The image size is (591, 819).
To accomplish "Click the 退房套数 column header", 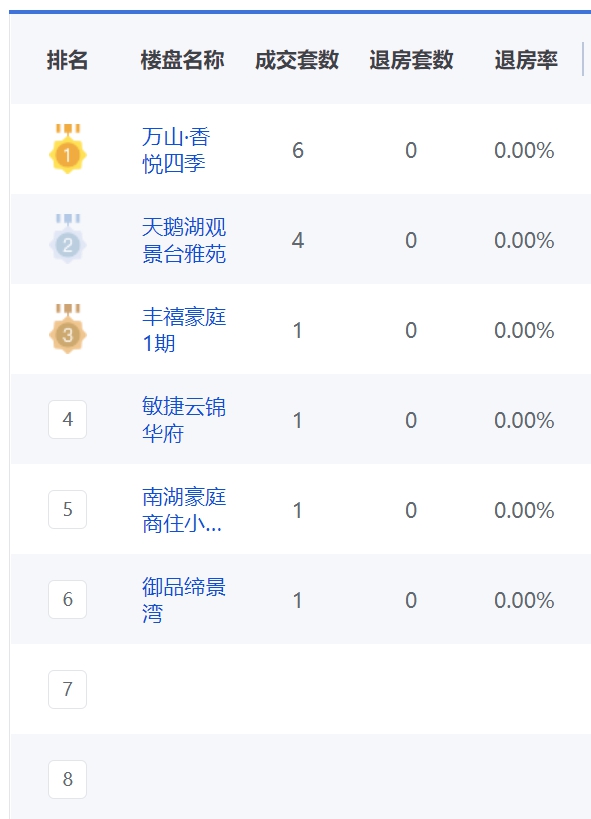I will (x=411, y=60).
